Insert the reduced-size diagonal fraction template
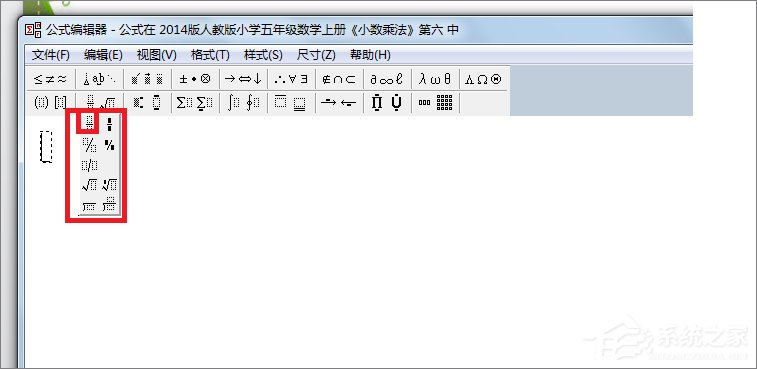Image resolution: width=757 pixels, height=369 pixels. [x=110, y=144]
